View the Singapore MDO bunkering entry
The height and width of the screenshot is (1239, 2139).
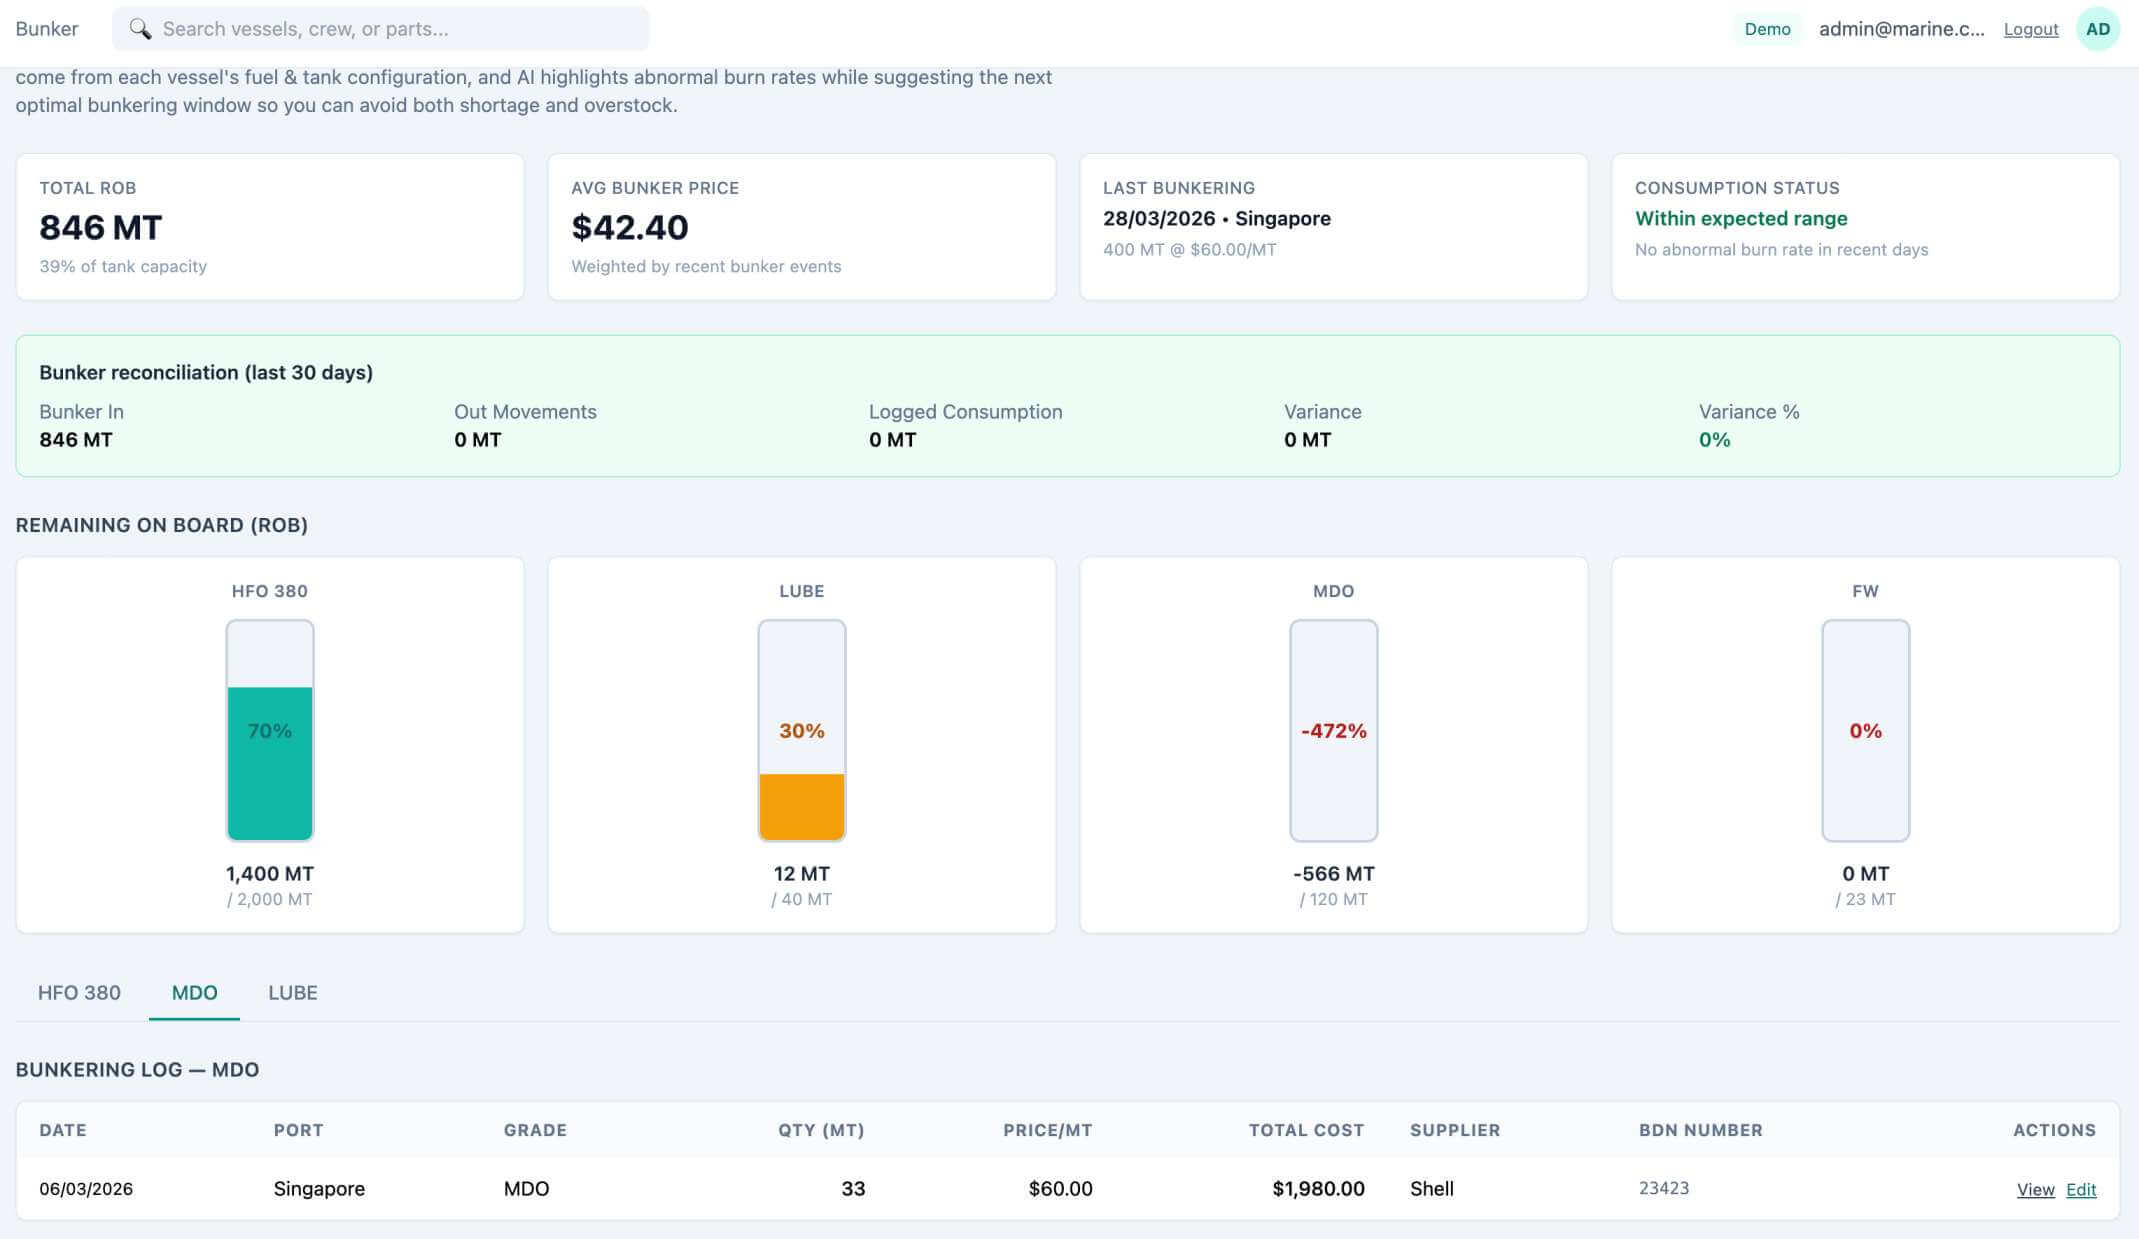pyautogui.click(x=2036, y=1189)
